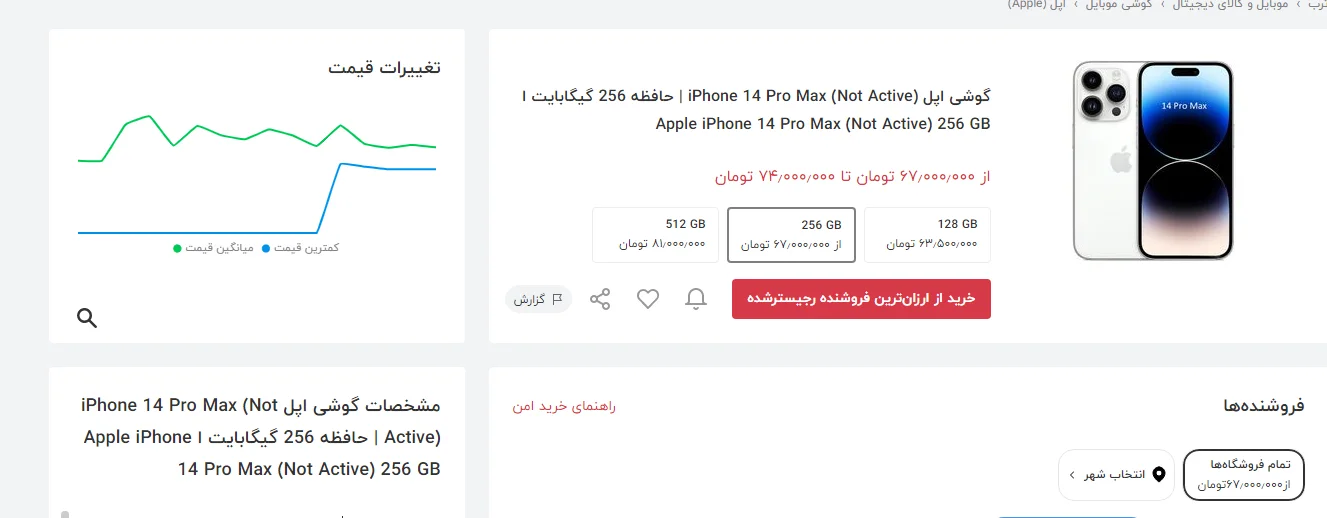The width and height of the screenshot is (1327, 518).
Task: Open the magnifier zoom on price chart
Action: pyautogui.click(x=87, y=318)
